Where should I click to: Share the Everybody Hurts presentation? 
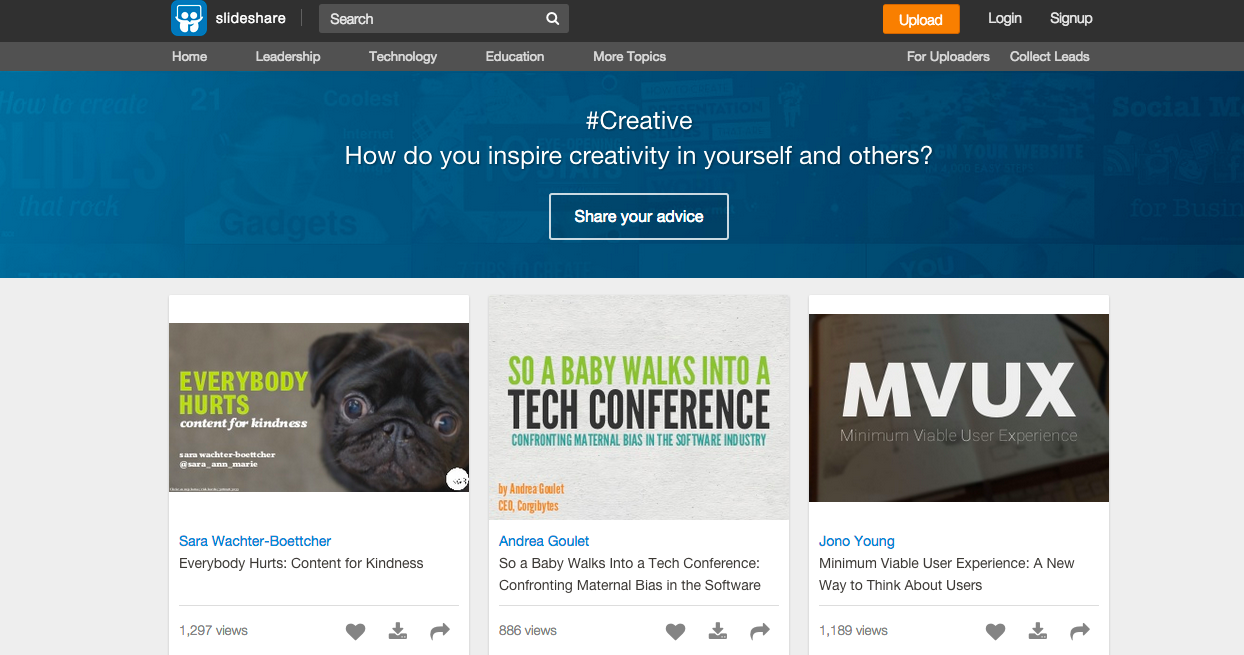click(439, 631)
